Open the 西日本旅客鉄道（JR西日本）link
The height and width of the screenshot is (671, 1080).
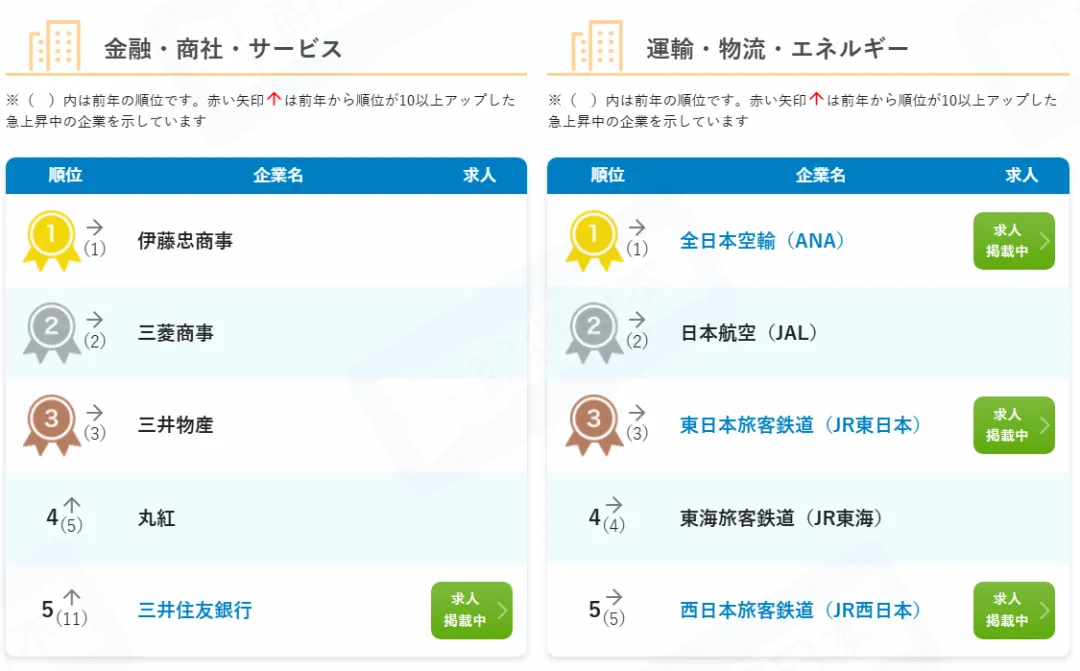pos(801,610)
